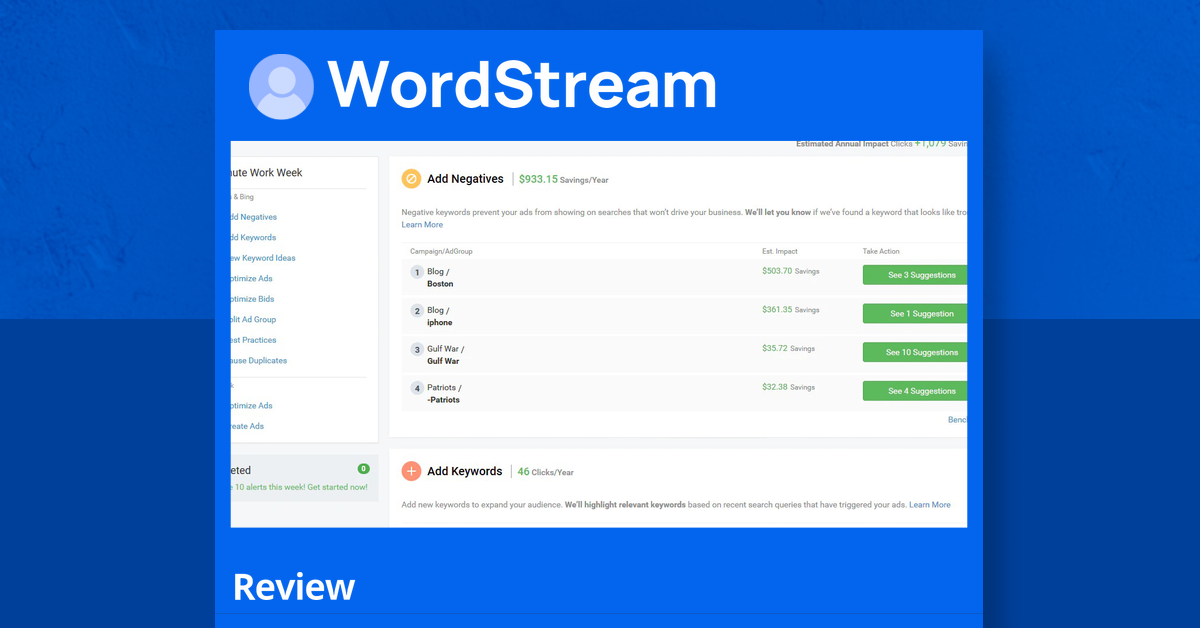Click the numbered badge beside Patriots row
The height and width of the screenshot is (628, 1200).
click(417, 388)
